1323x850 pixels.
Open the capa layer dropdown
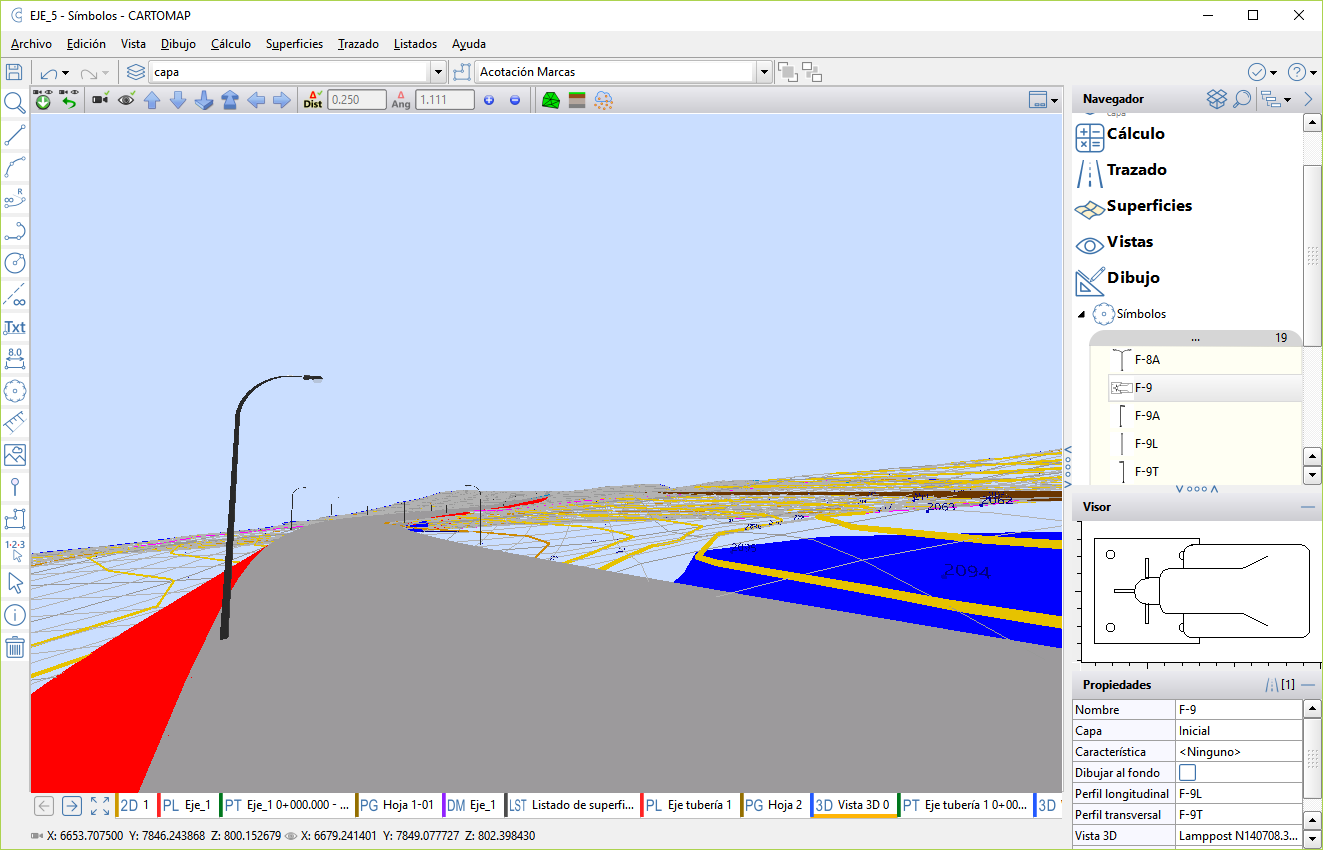pos(438,72)
